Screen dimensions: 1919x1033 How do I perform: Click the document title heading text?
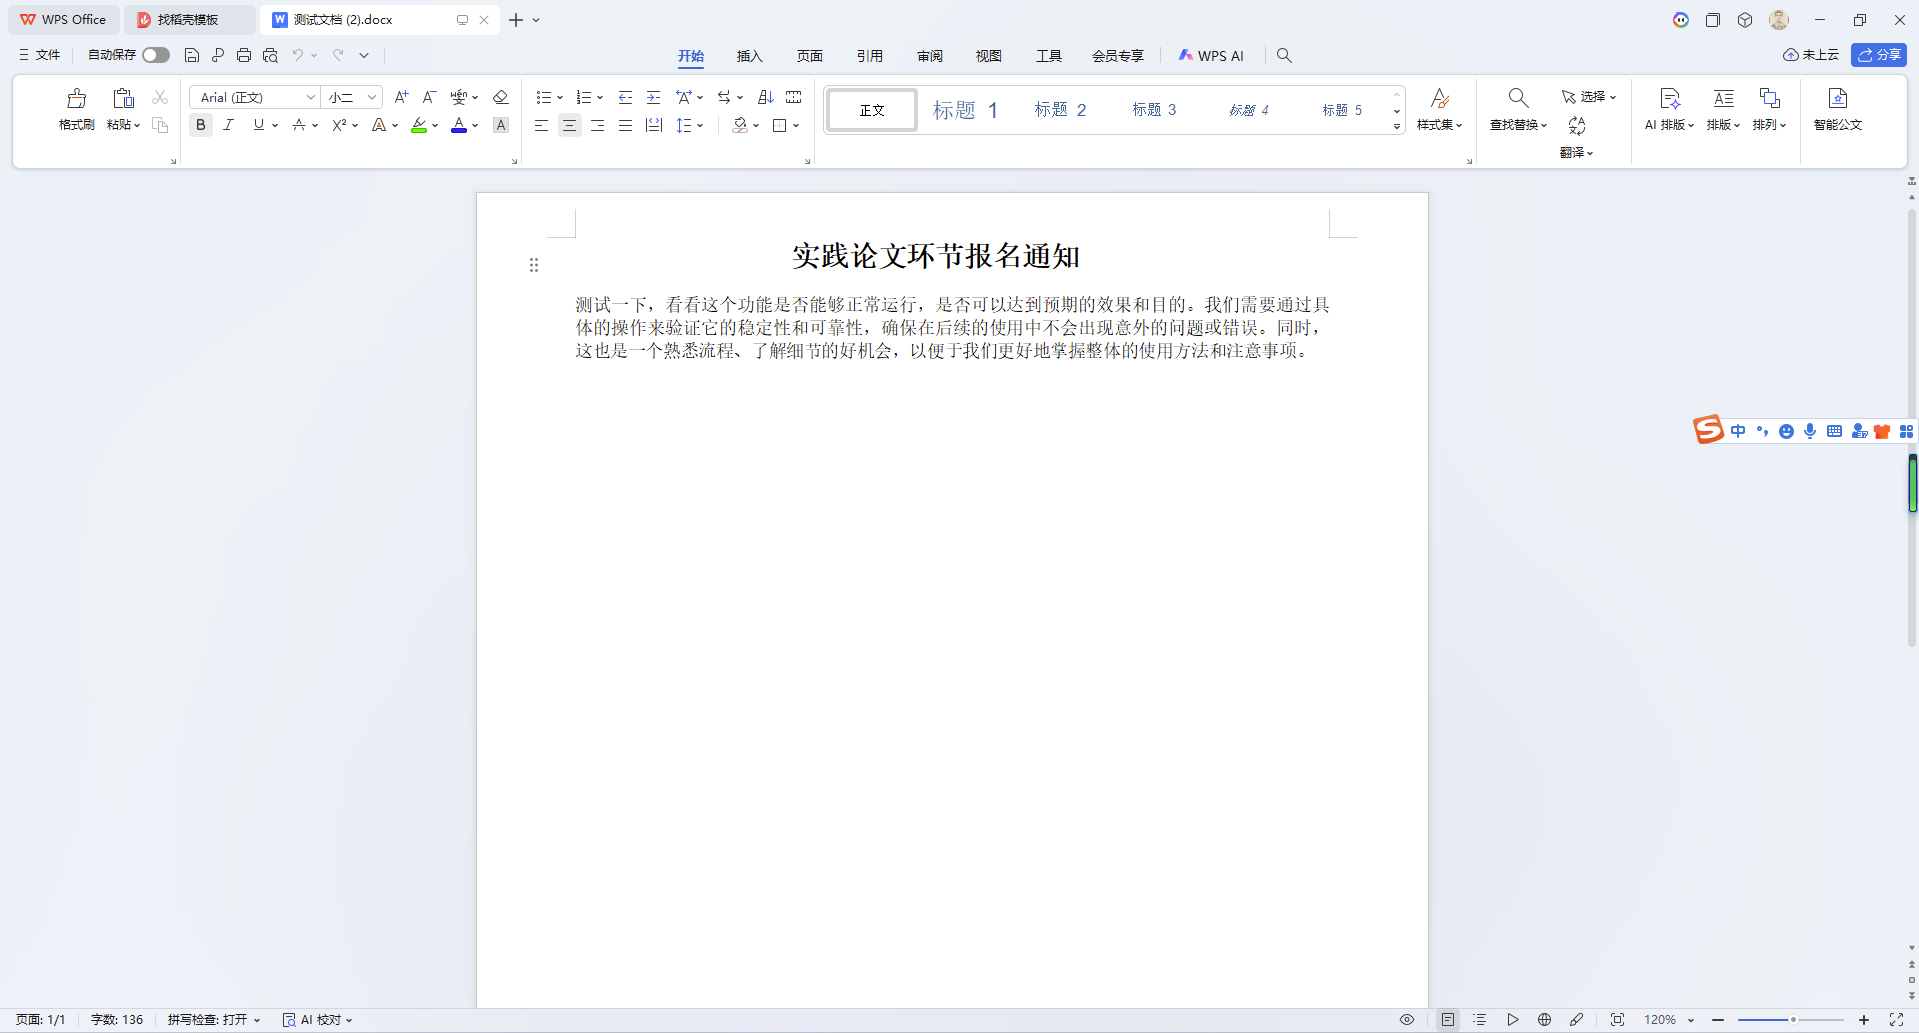pos(935,256)
